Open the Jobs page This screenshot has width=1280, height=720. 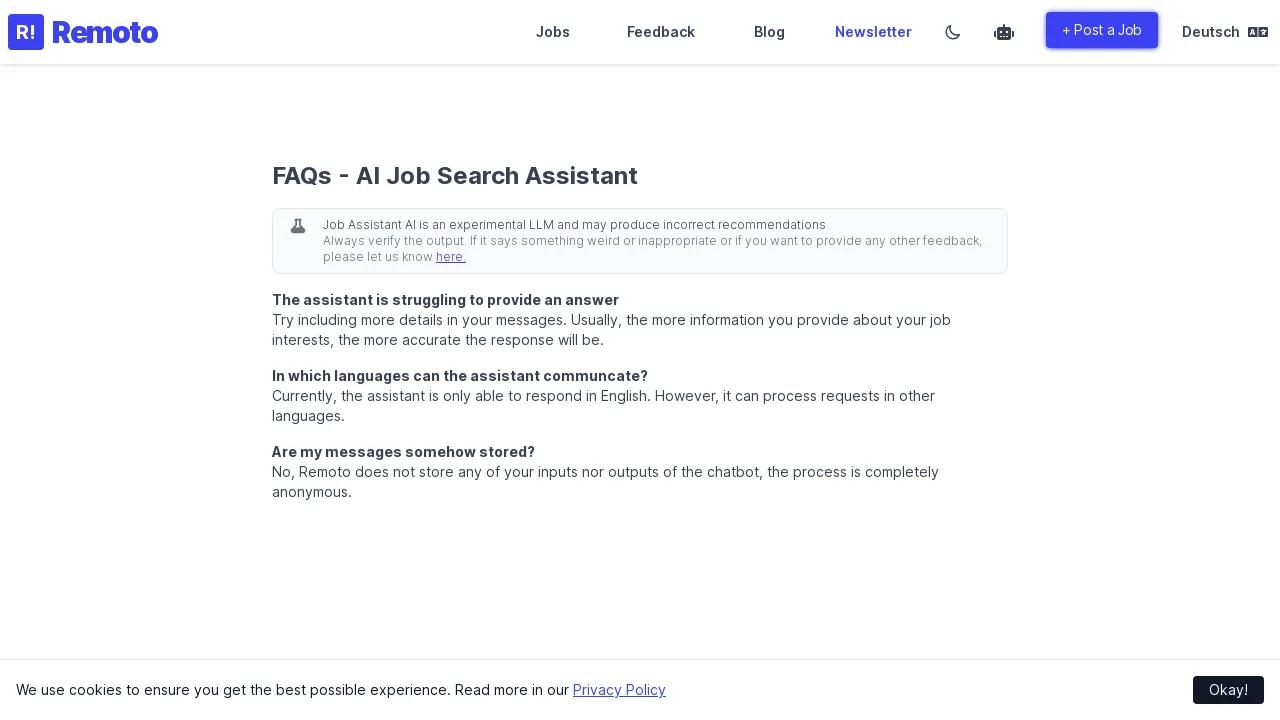pos(553,32)
